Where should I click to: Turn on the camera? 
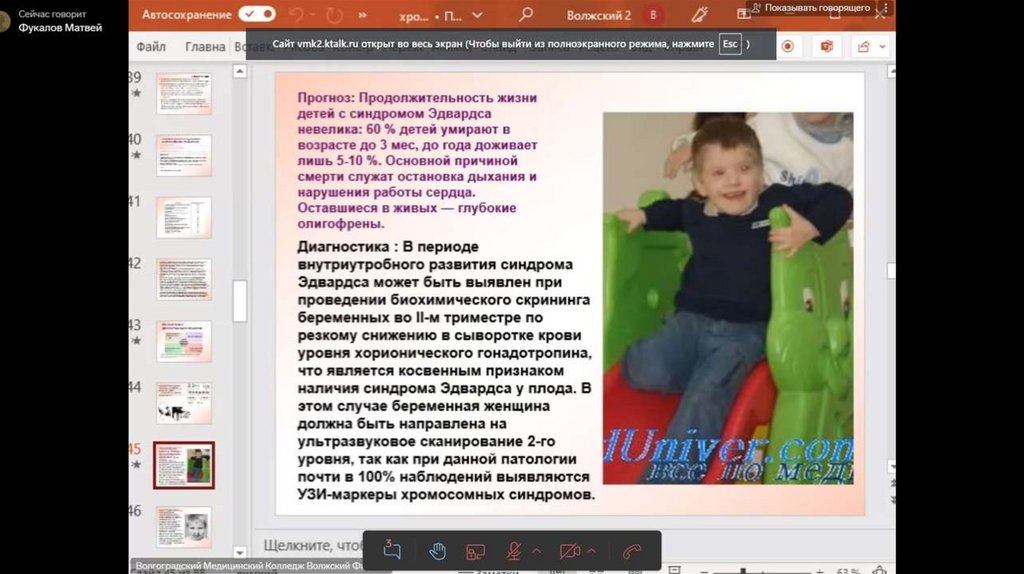570,551
